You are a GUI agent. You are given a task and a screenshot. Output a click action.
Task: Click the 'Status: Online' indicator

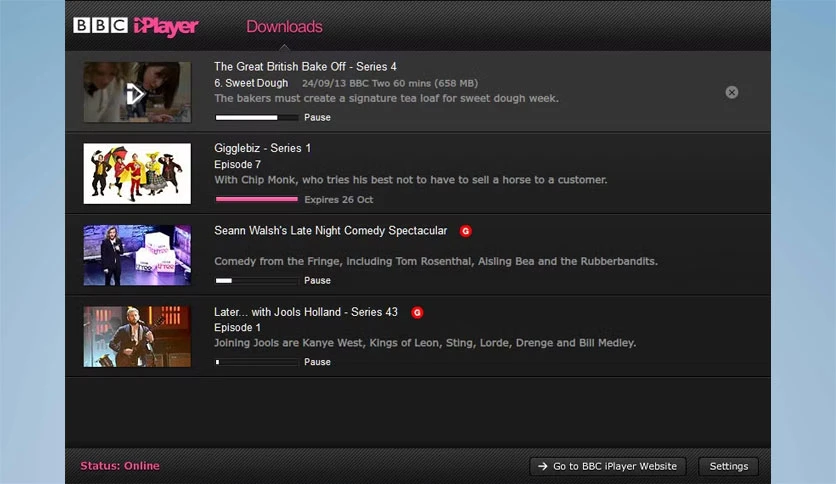point(120,466)
